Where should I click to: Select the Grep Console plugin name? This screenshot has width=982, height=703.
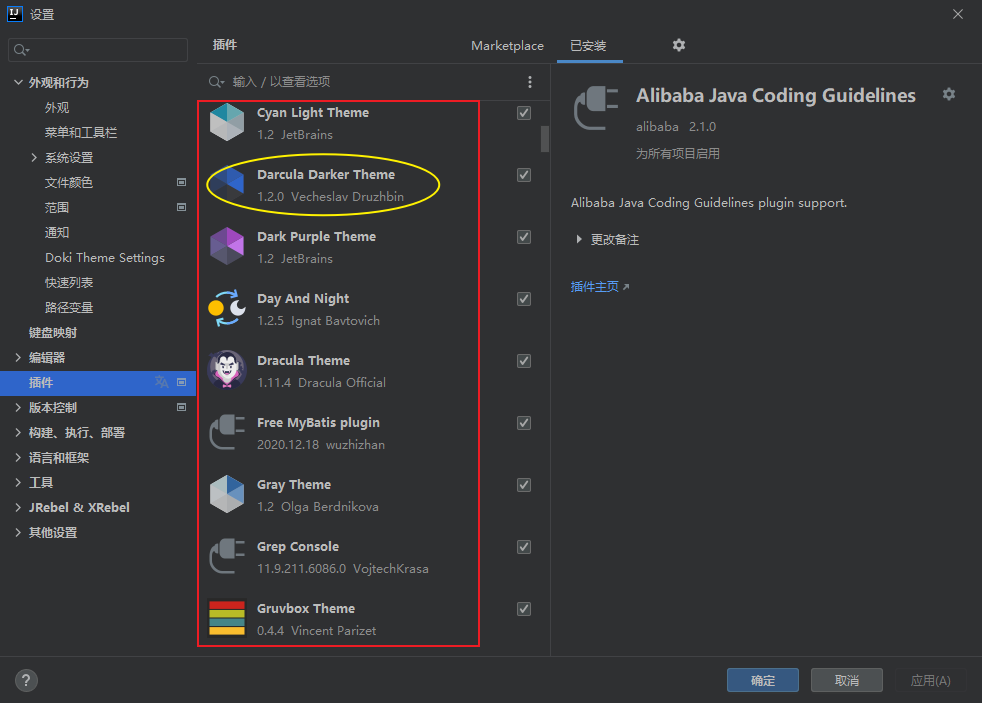[x=297, y=546]
